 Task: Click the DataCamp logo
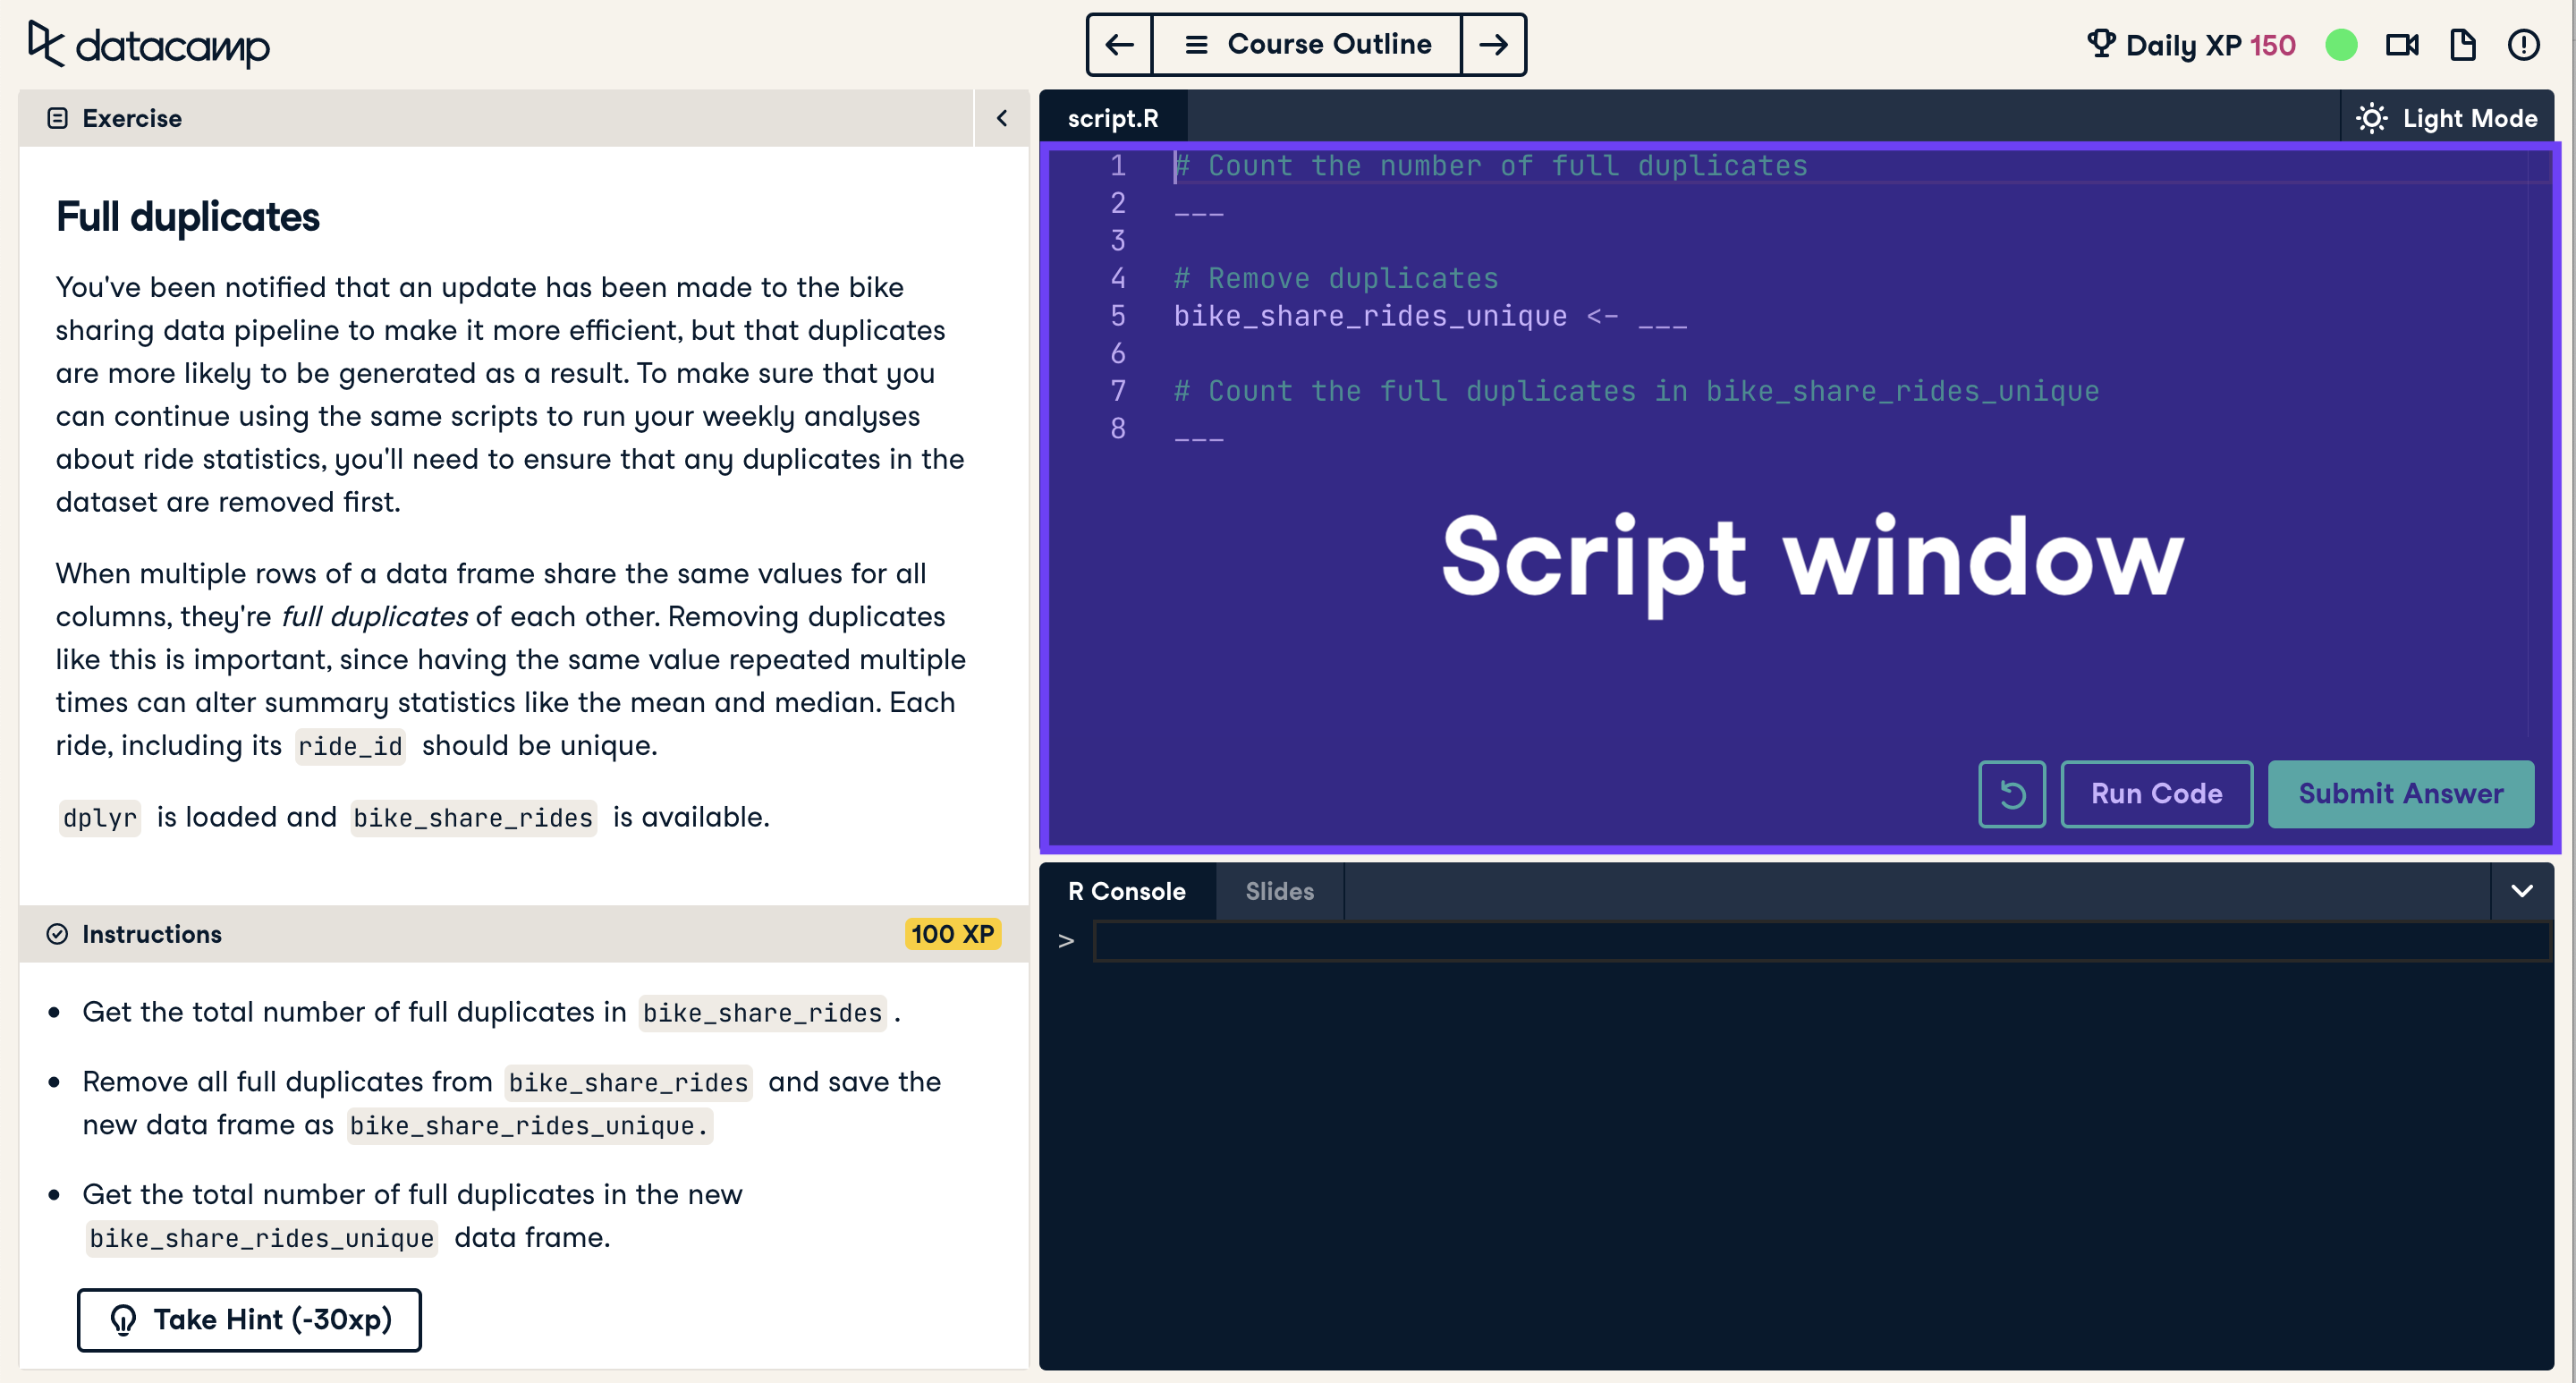(x=148, y=45)
